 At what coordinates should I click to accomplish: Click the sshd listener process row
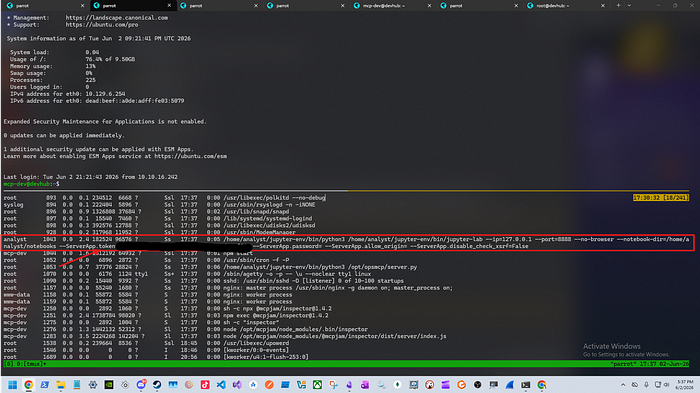pos(203,281)
